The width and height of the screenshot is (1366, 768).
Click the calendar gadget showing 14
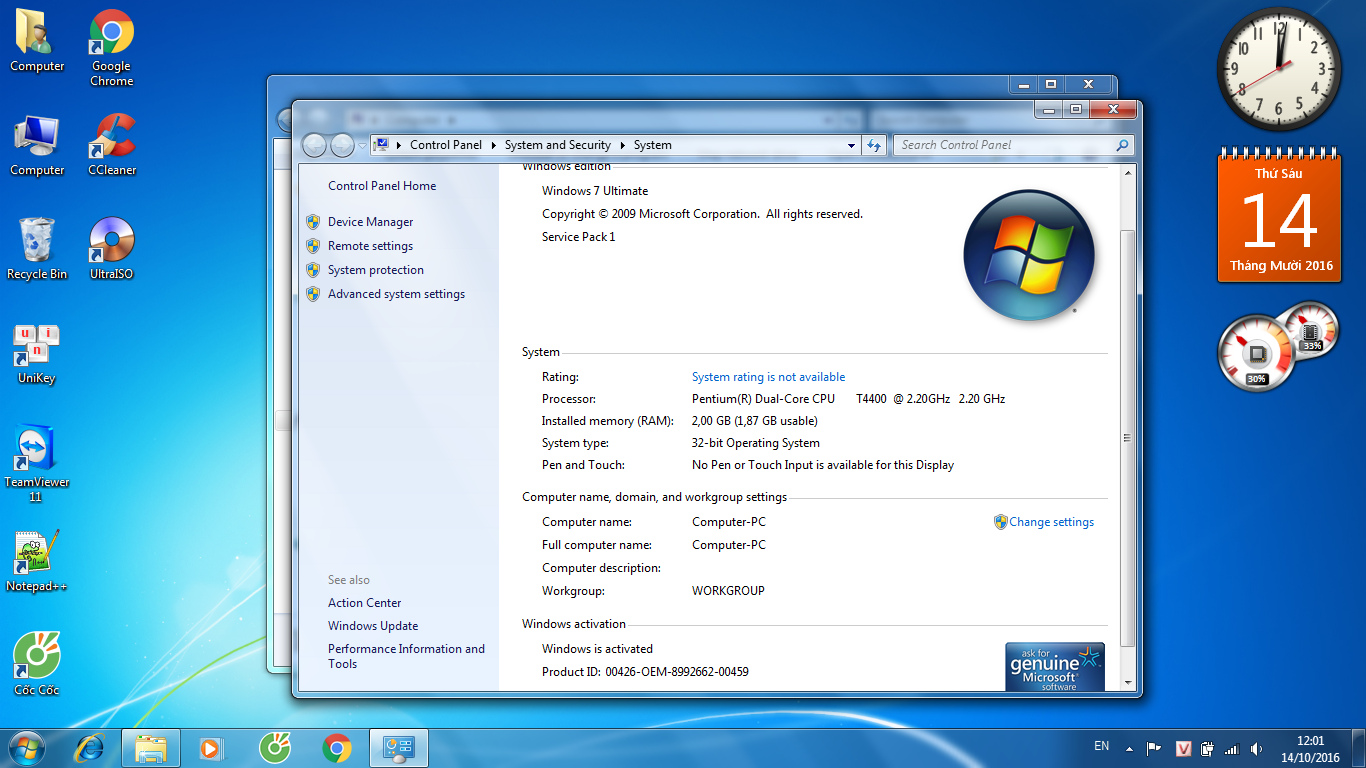click(x=1280, y=216)
